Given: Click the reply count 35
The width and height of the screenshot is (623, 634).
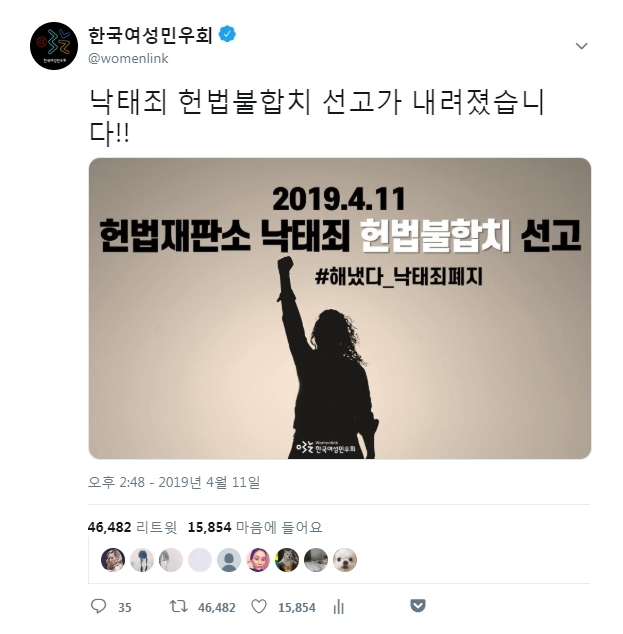Looking at the screenshot, I should coord(125,607).
